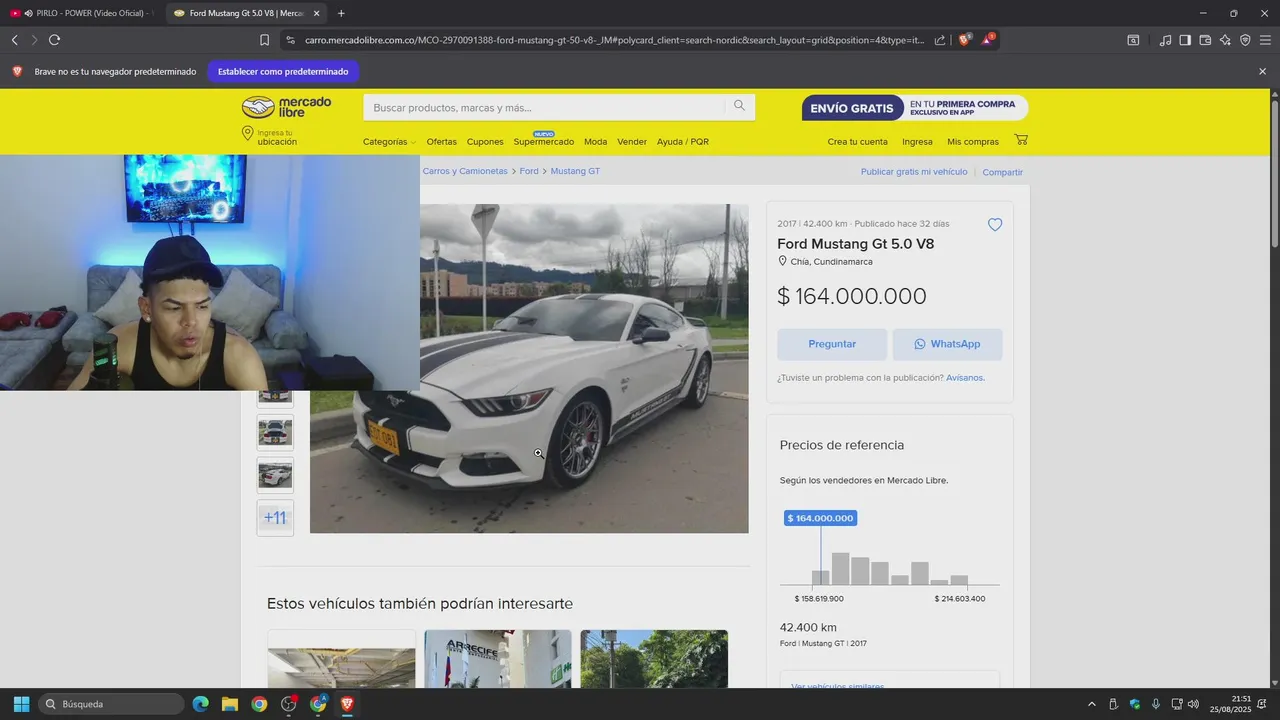Click the ENVÍO GRATIS promo banner
The image size is (1280, 720).
pos(914,108)
